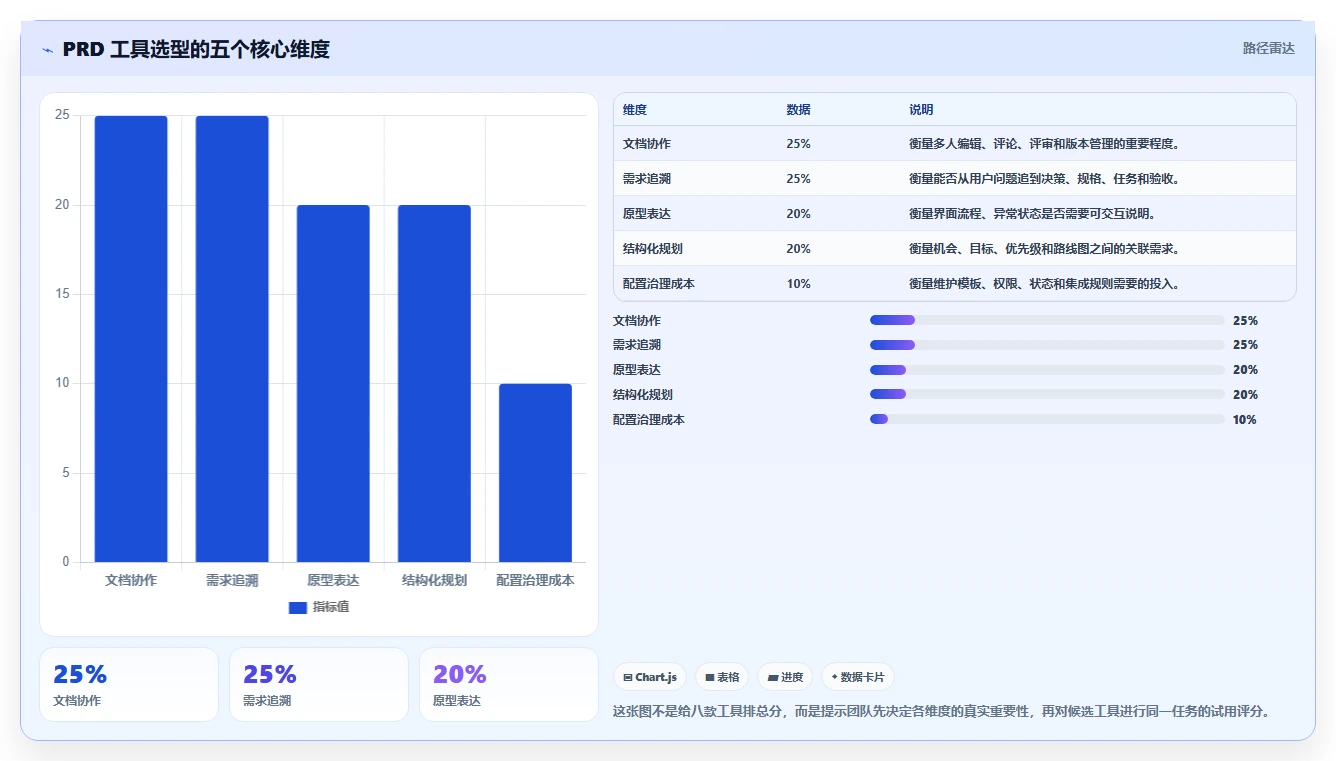Click the lightning icon beside the PRD title
Viewport: 1336px width, 761px height.
coord(47,49)
